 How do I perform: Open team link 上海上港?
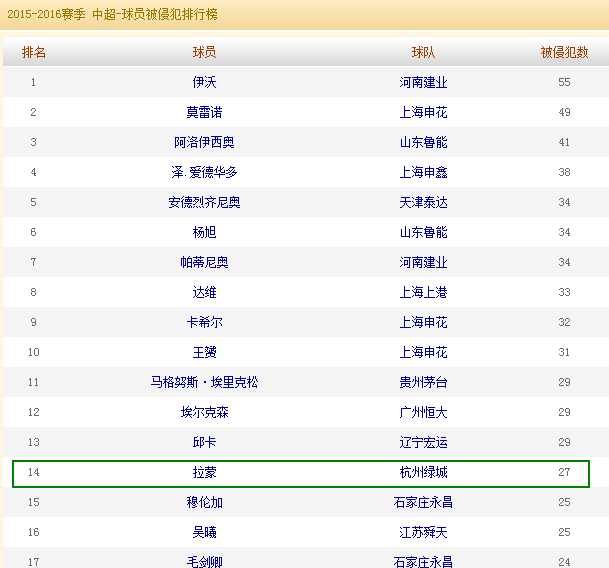coord(423,292)
